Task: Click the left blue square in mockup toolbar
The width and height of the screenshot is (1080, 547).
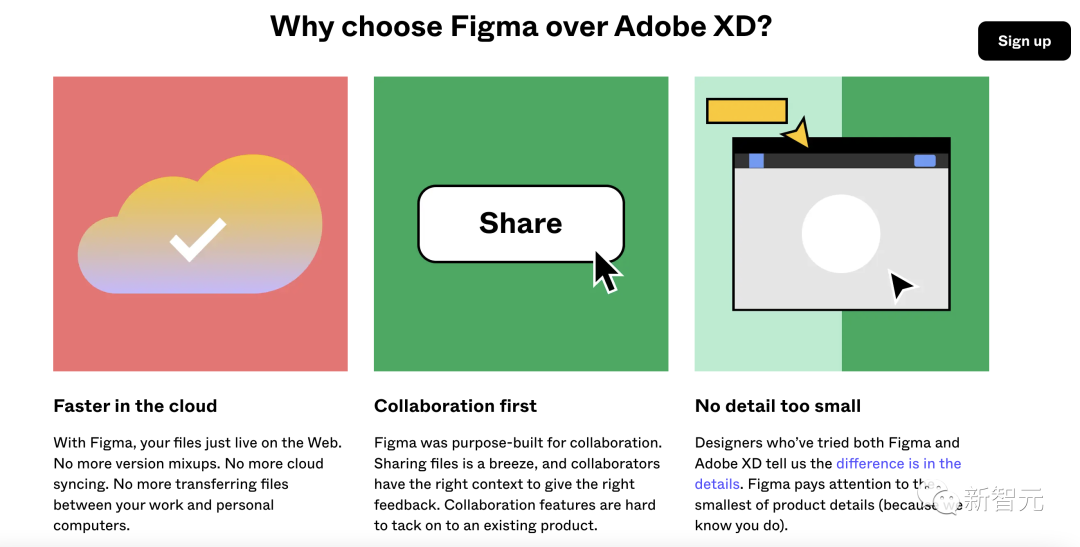Action: [x=756, y=161]
